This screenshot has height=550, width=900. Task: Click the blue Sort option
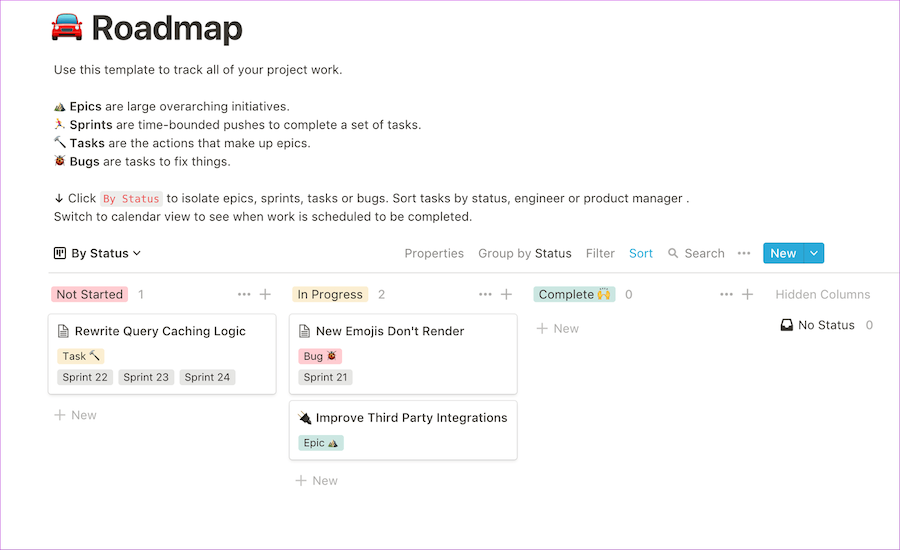point(641,253)
